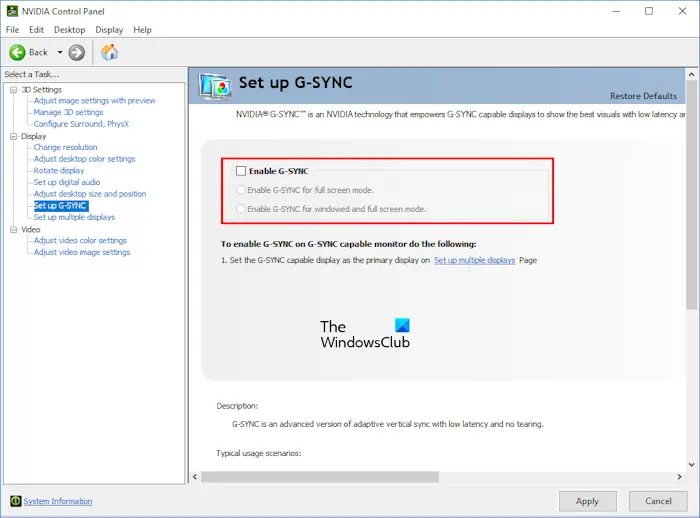
Task: Open Configure Surround, PhysX
Action: [81, 124]
